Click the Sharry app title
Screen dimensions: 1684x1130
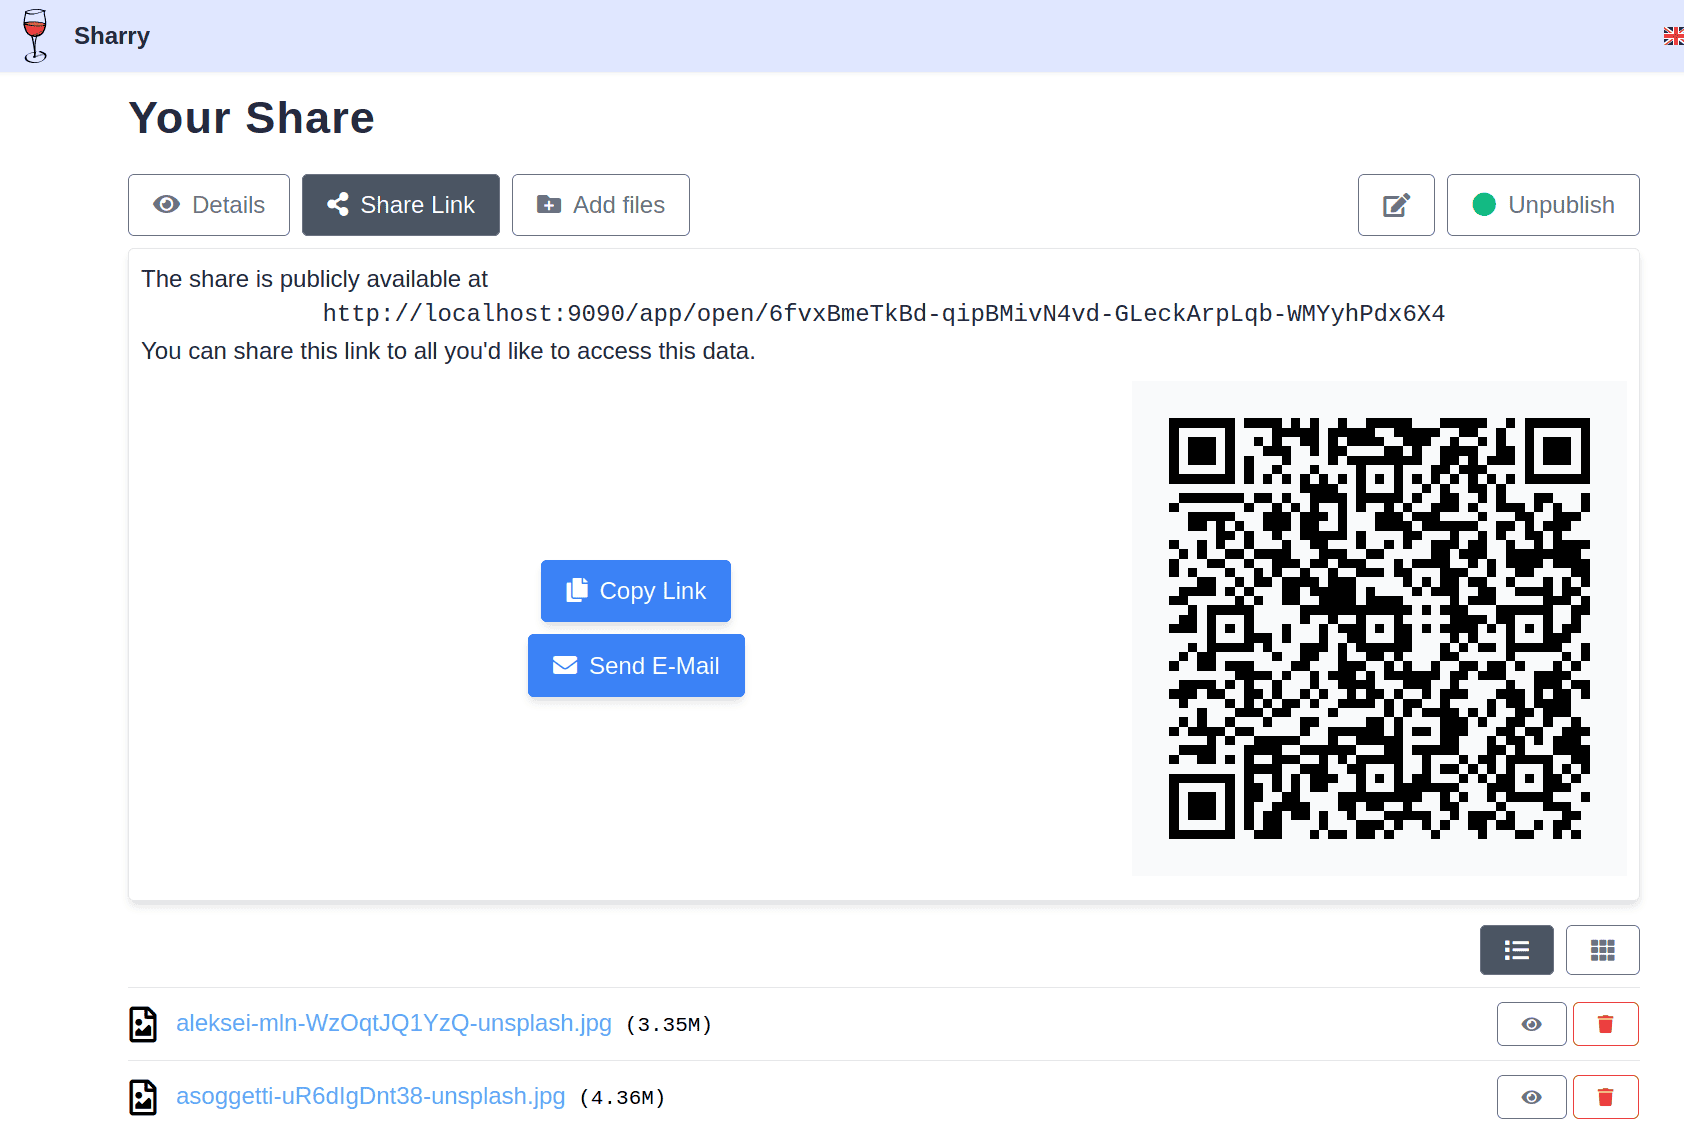coord(112,36)
